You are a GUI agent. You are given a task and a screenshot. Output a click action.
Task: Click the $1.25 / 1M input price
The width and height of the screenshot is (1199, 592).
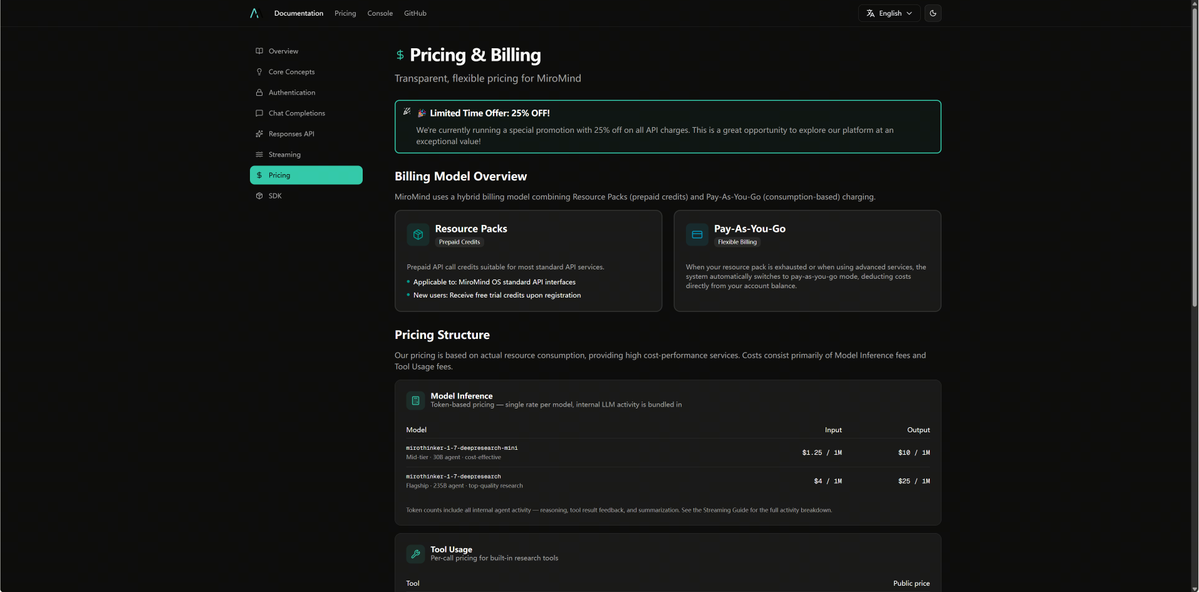822,453
